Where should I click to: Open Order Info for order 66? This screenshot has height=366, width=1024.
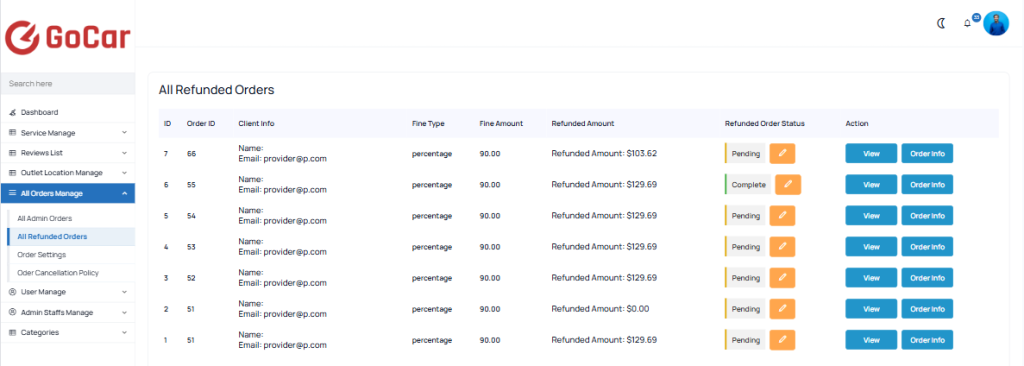[x=927, y=154]
